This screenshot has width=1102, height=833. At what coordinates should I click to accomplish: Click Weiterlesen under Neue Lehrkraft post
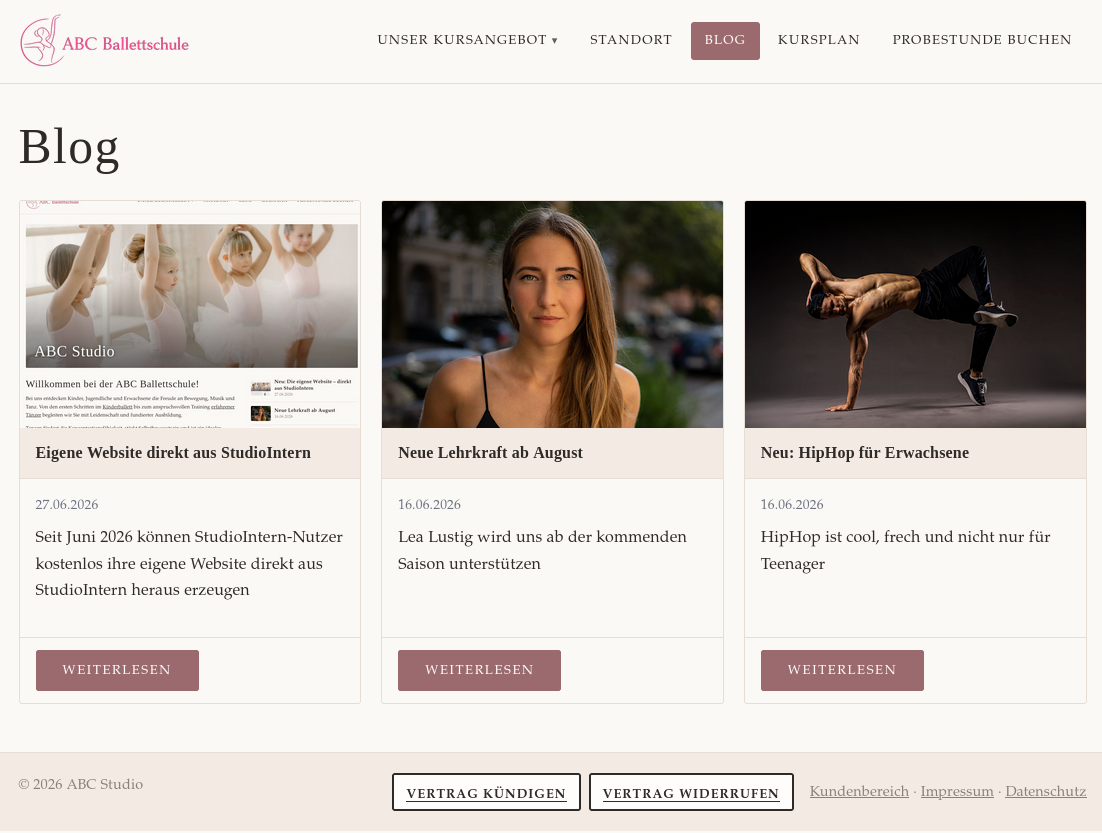coord(479,670)
